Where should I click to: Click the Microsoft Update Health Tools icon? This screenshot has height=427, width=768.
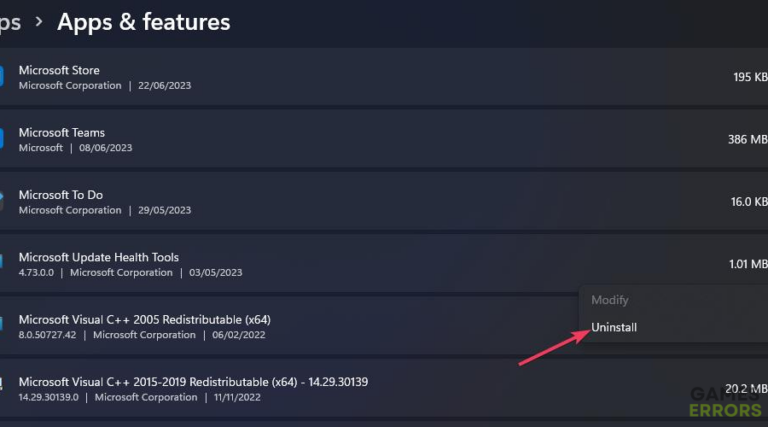[1, 261]
